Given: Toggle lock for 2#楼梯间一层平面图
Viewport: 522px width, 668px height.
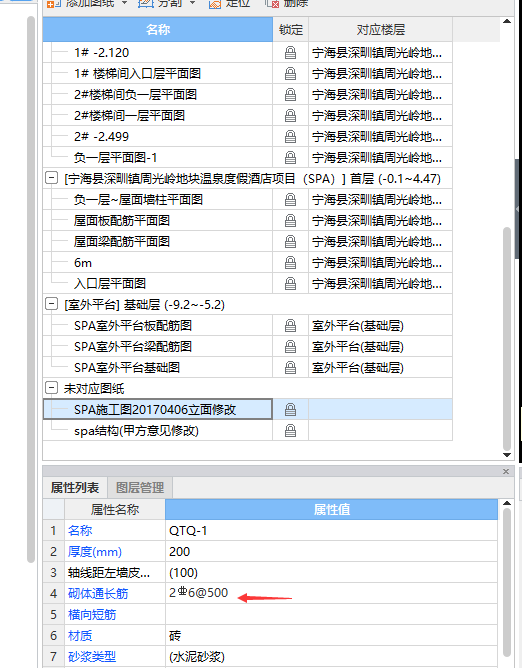Looking at the screenshot, I should click(x=290, y=115).
